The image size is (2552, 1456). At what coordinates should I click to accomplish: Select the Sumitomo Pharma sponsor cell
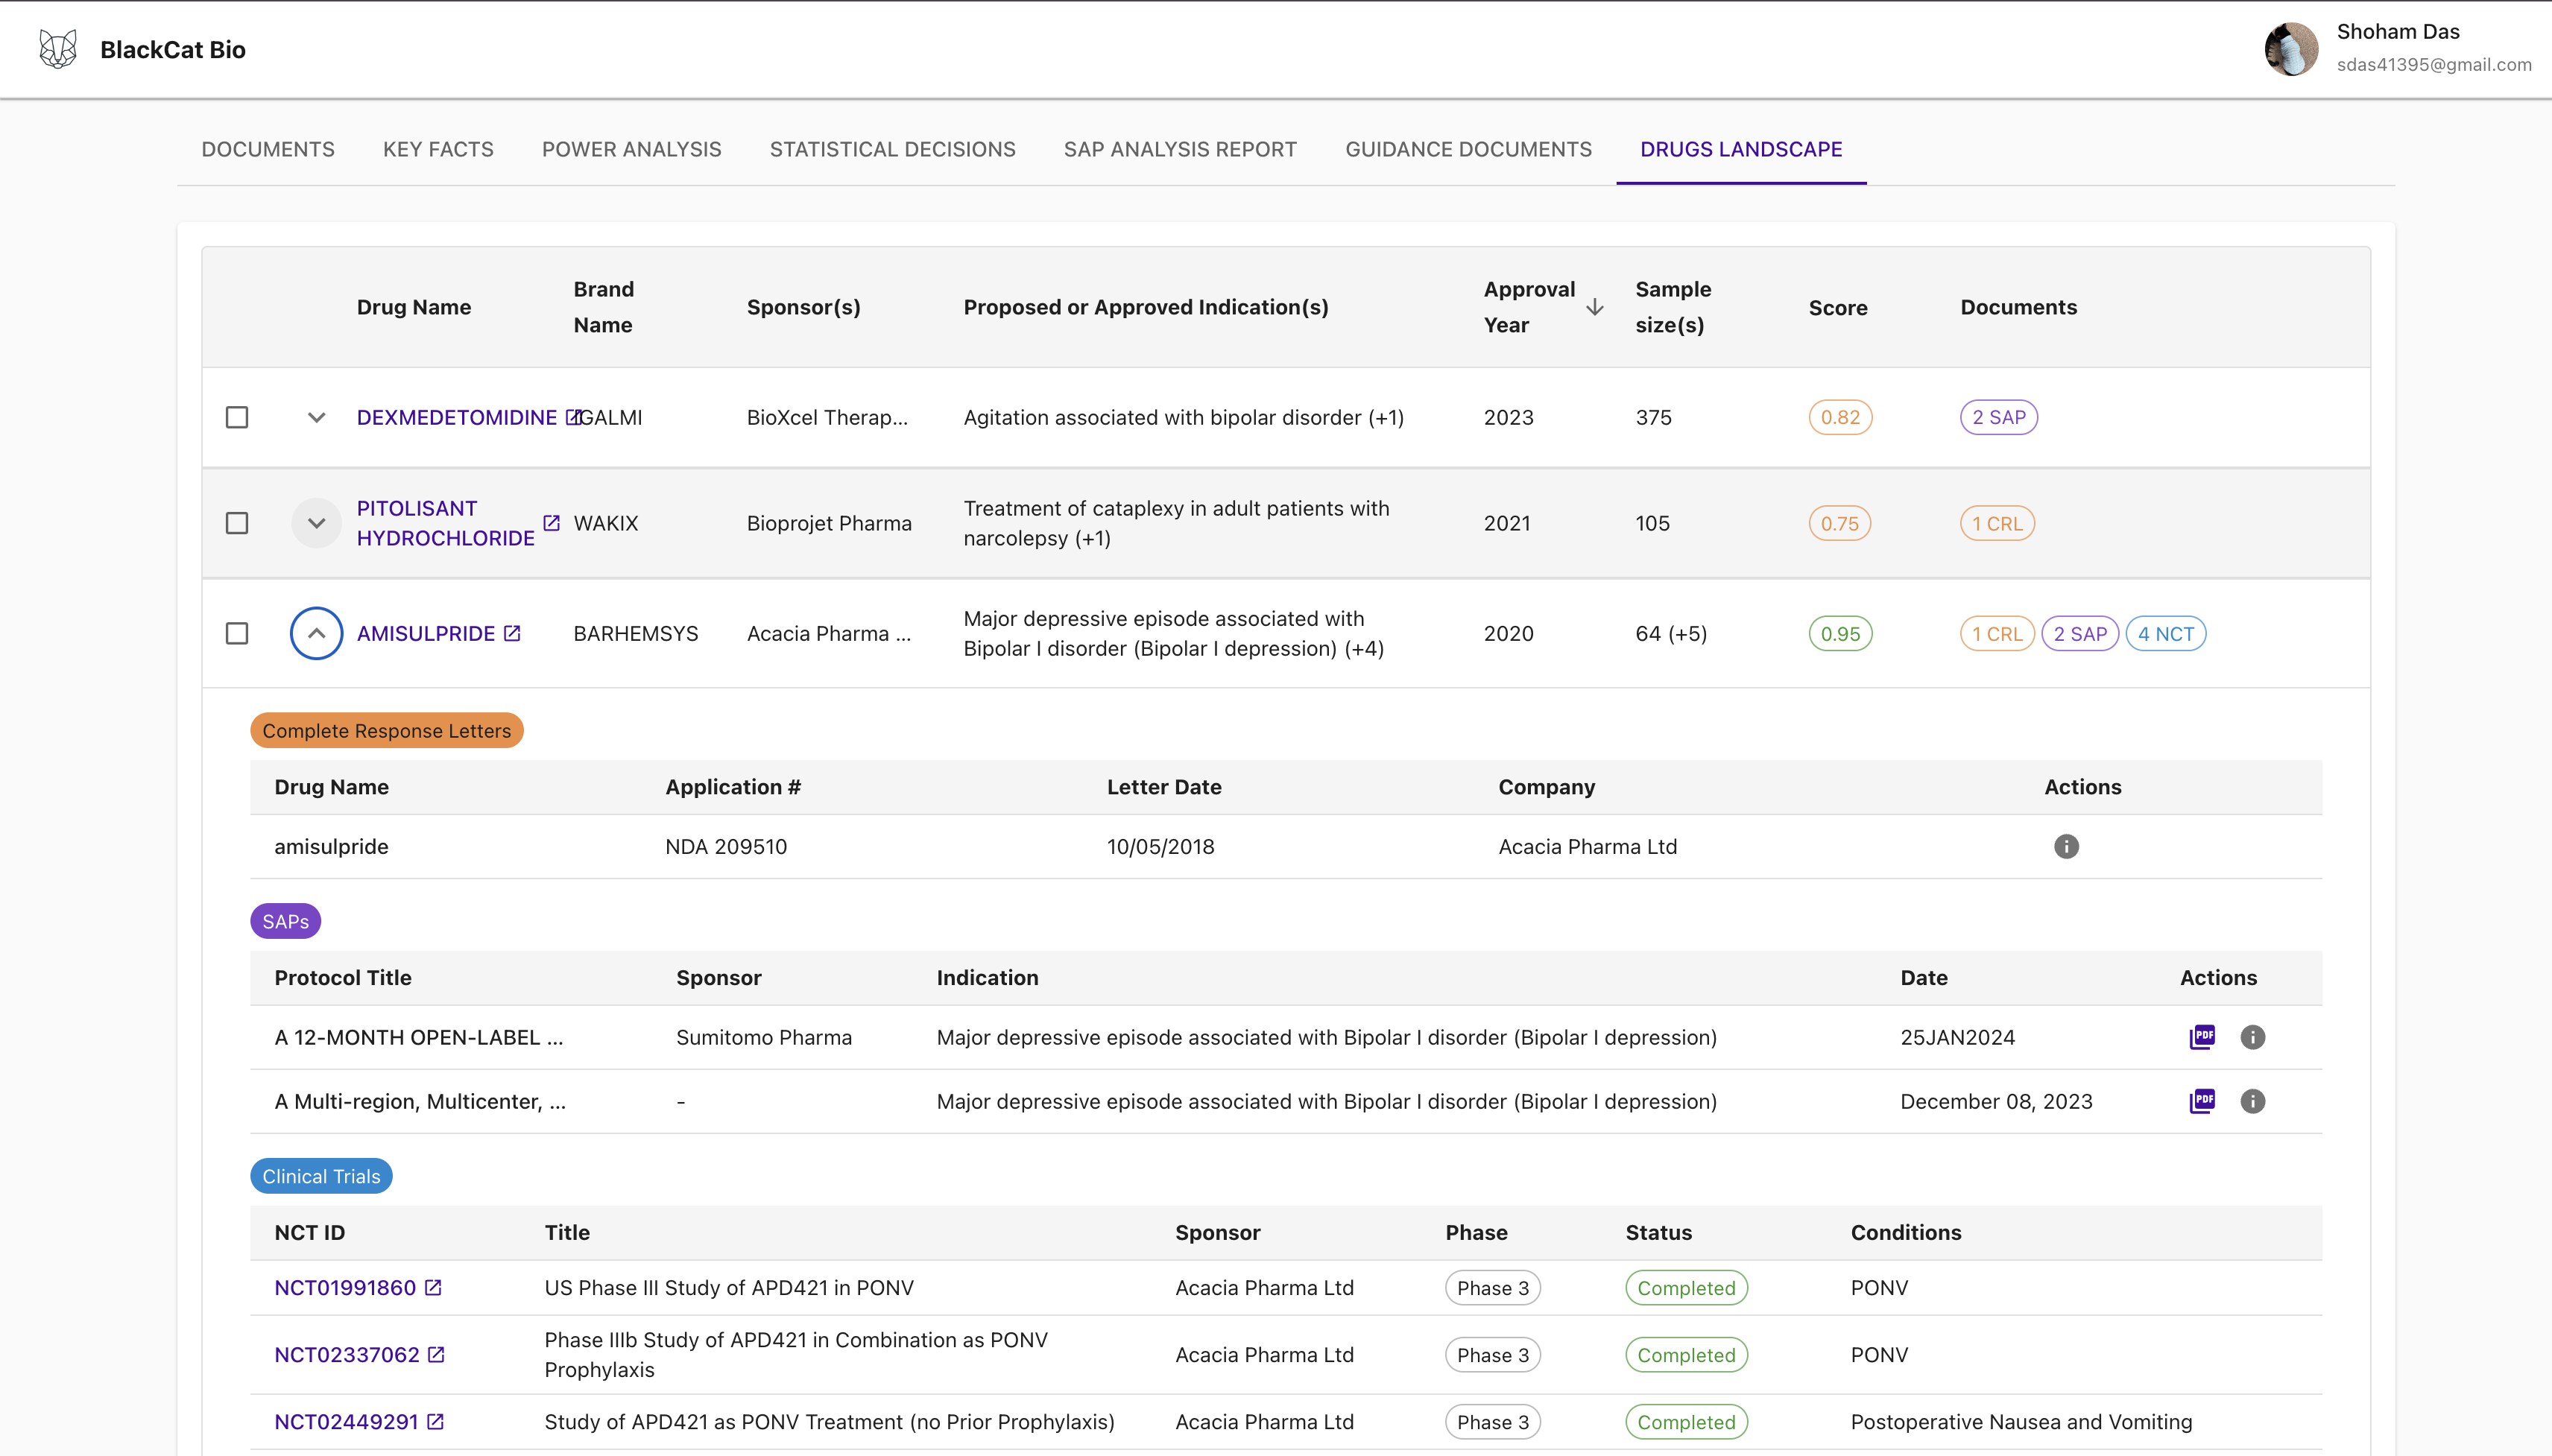pyautogui.click(x=764, y=1037)
